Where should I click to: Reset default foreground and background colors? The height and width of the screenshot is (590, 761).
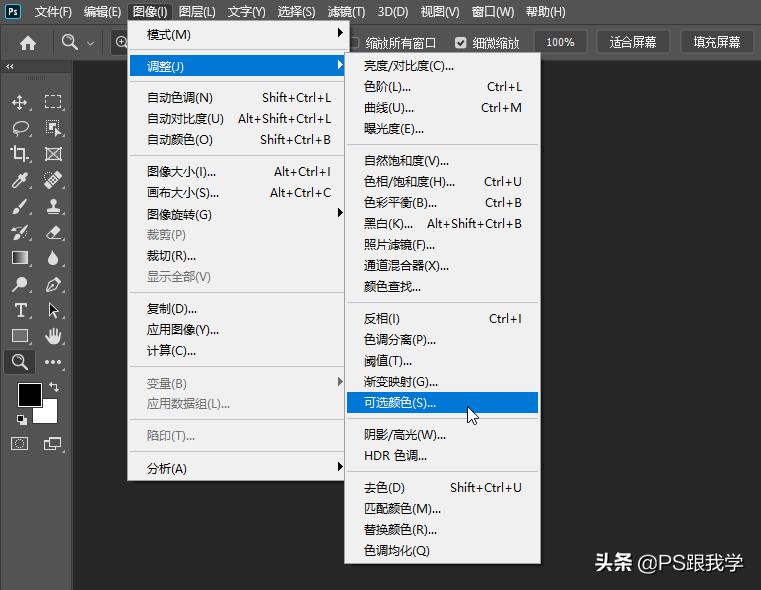tap(21, 420)
